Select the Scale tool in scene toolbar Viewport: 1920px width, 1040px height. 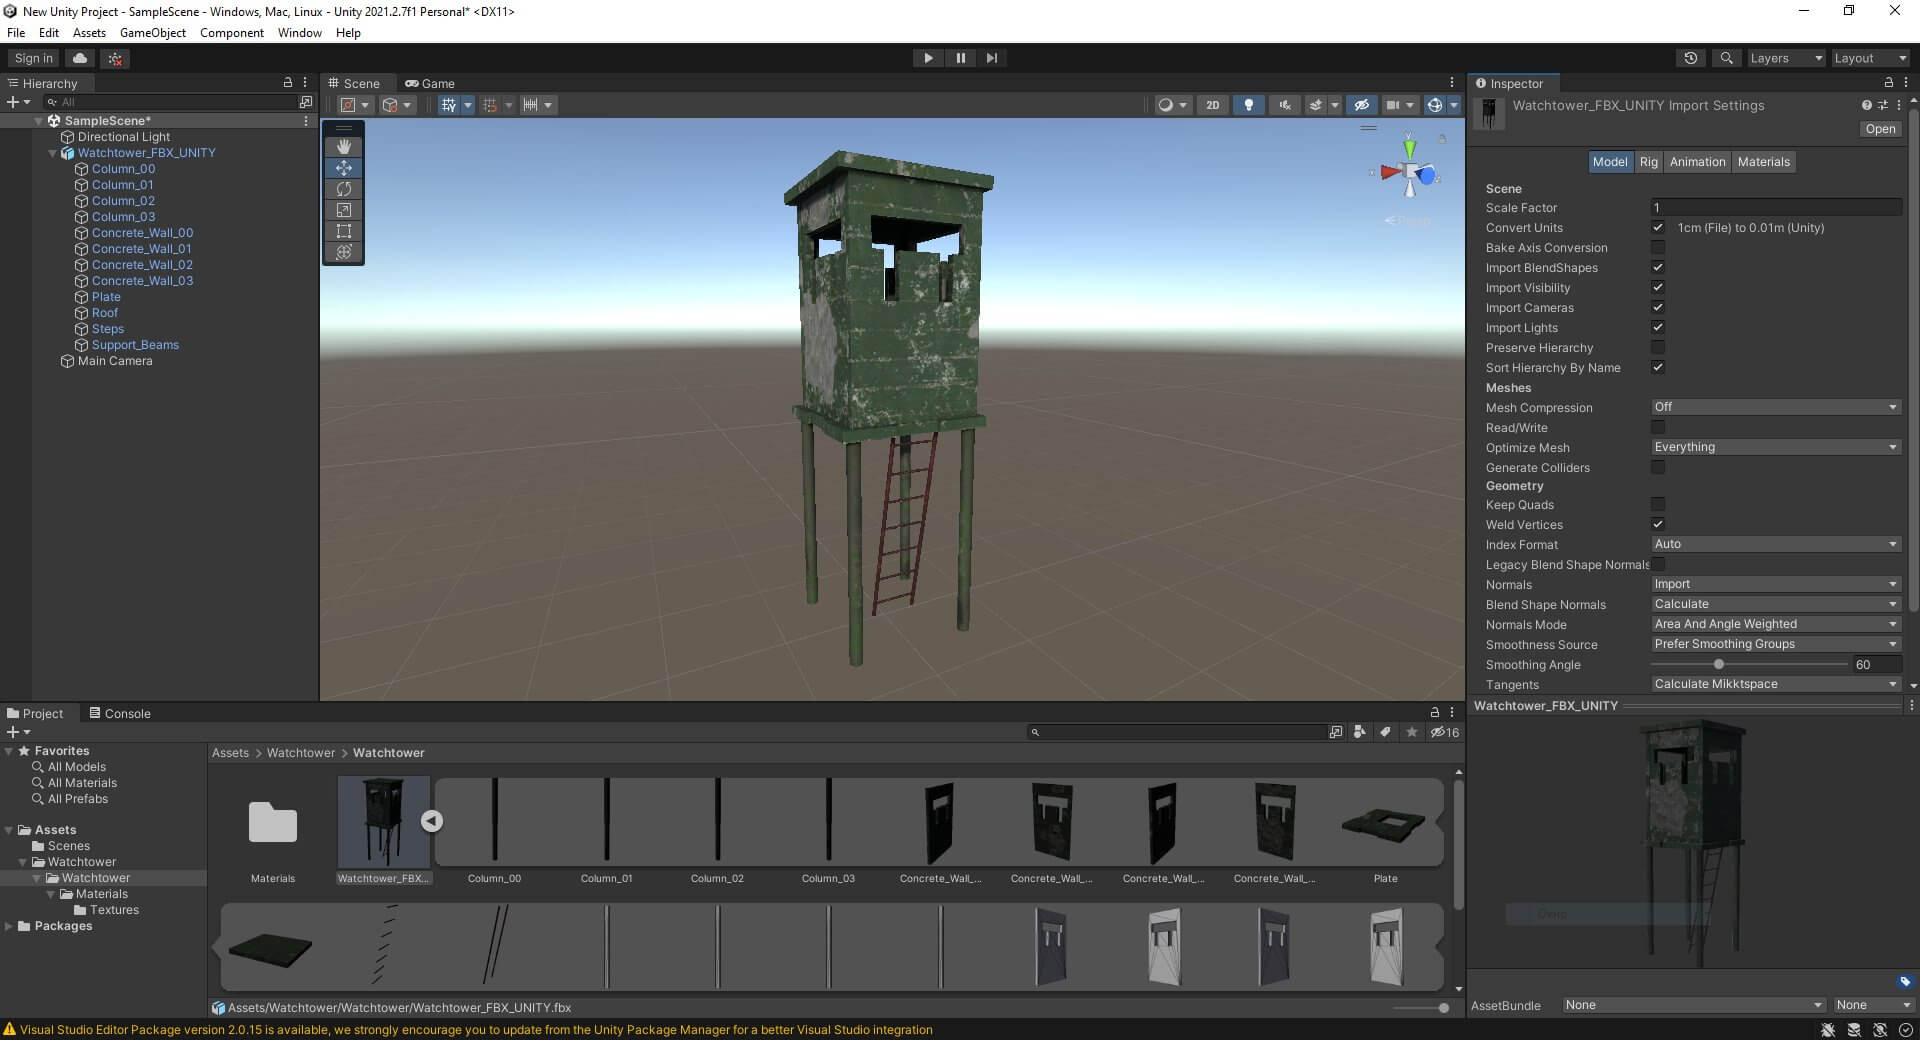tap(344, 210)
